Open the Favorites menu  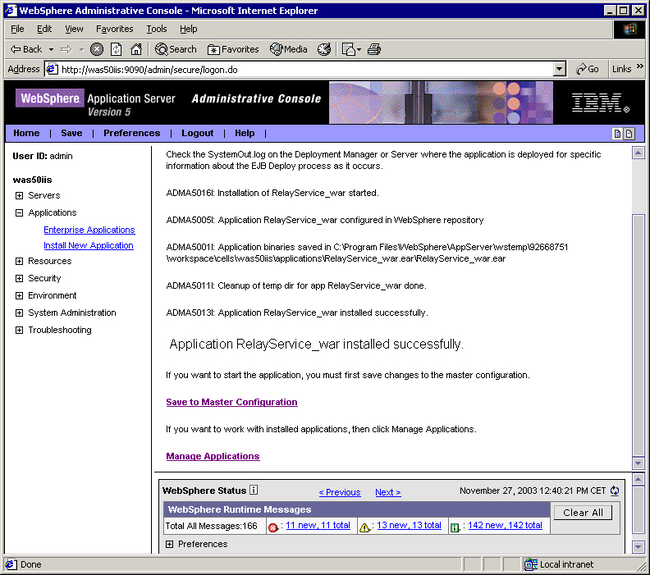[115, 29]
